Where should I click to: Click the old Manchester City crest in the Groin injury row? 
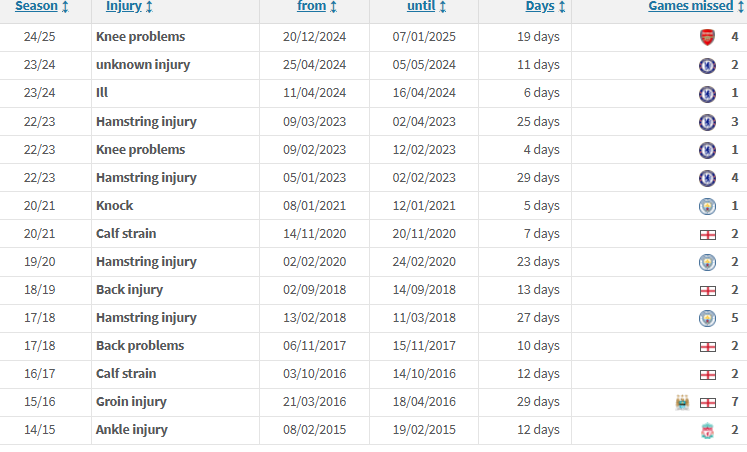(x=683, y=402)
